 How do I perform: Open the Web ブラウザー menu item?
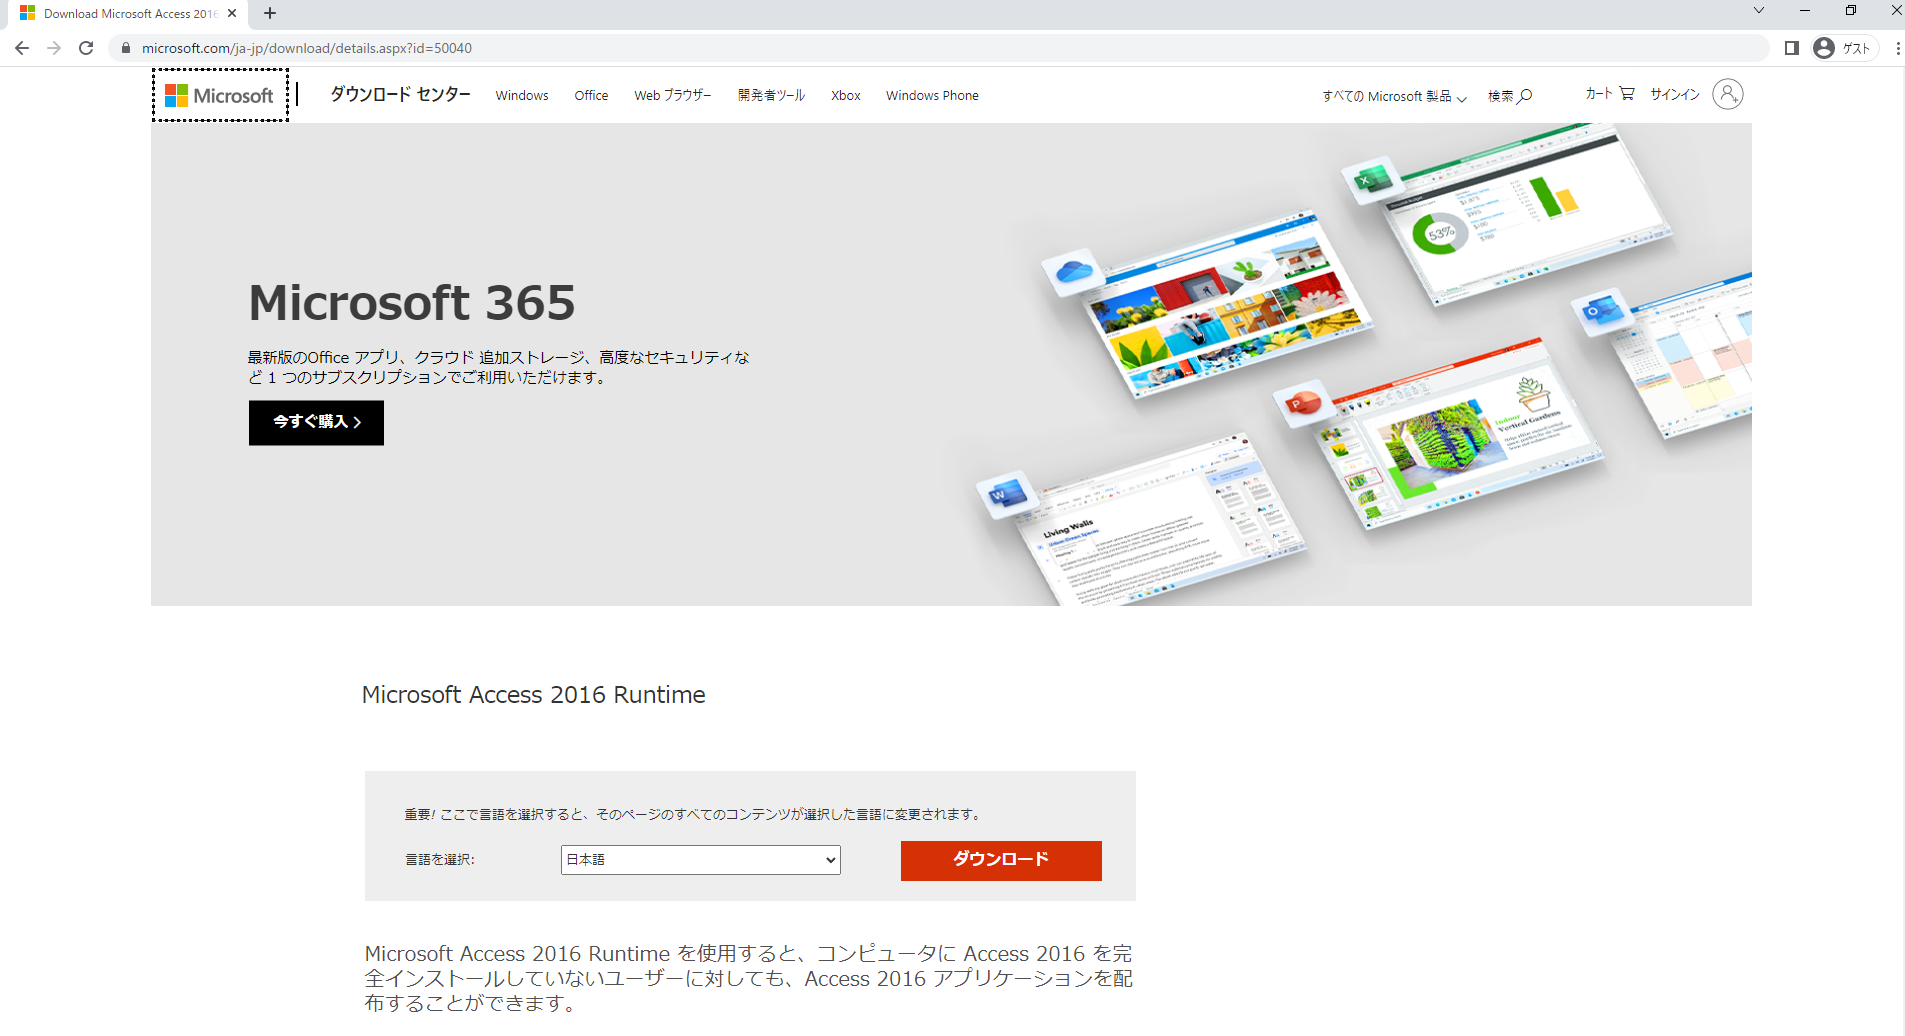click(x=672, y=96)
